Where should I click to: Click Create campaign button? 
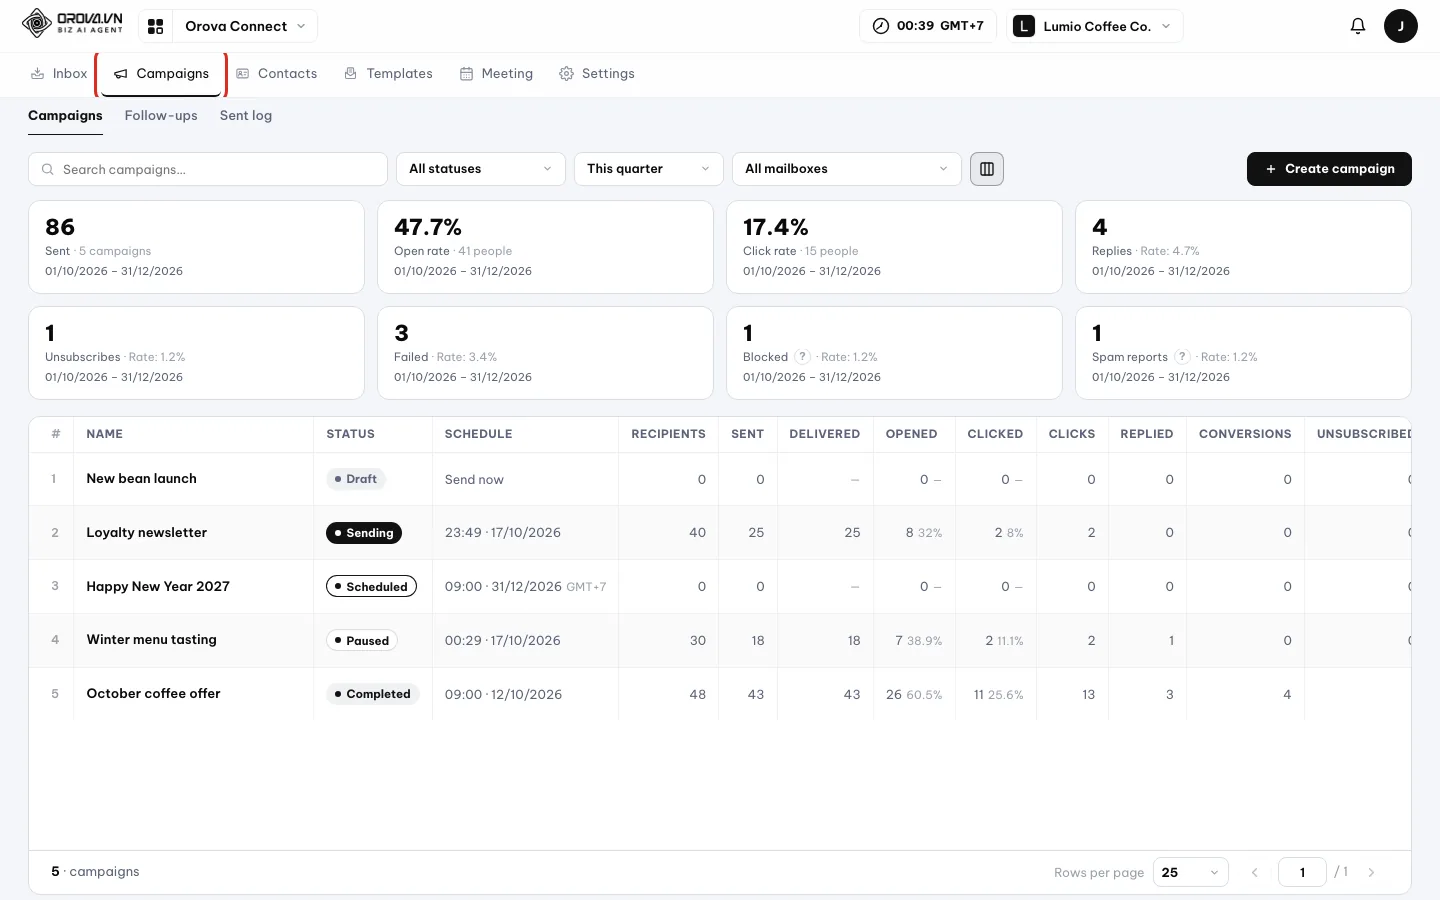coord(1329,169)
